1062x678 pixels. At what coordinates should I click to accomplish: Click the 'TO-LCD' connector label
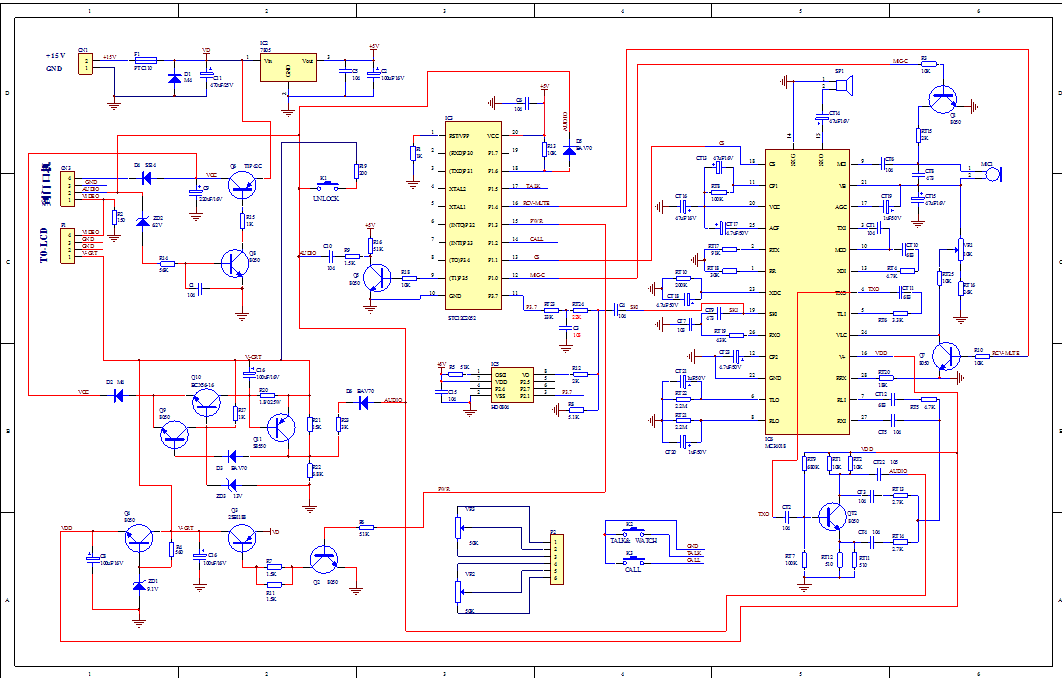point(44,245)
